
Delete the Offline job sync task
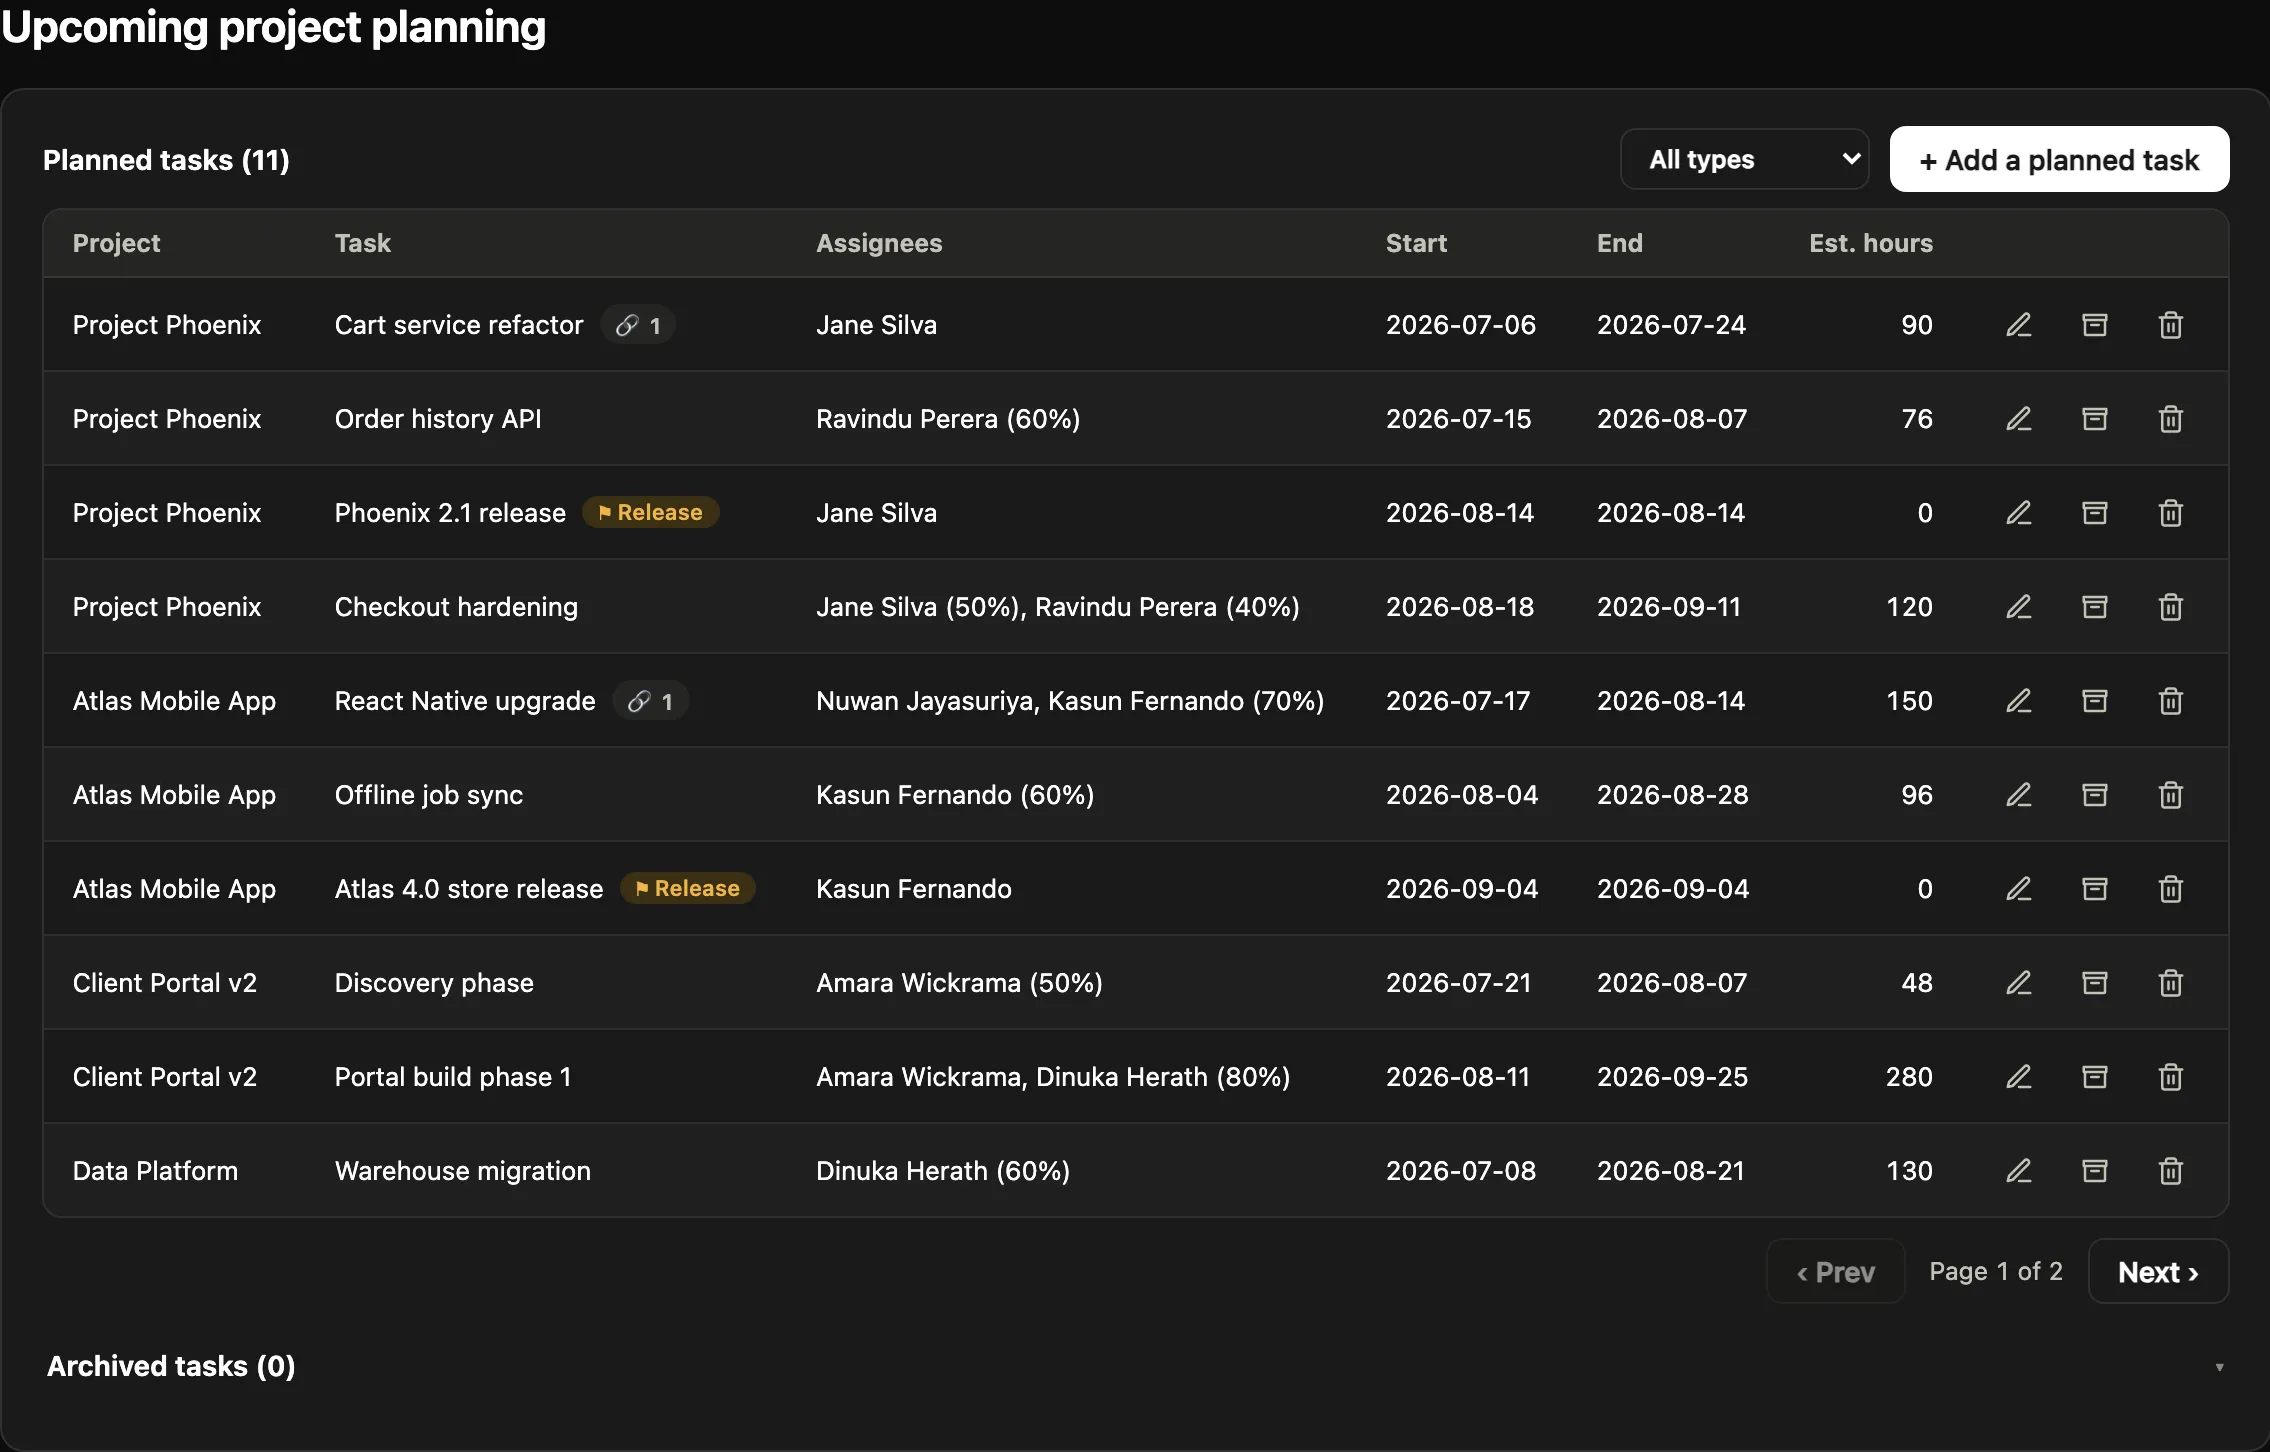[2171, 795]
